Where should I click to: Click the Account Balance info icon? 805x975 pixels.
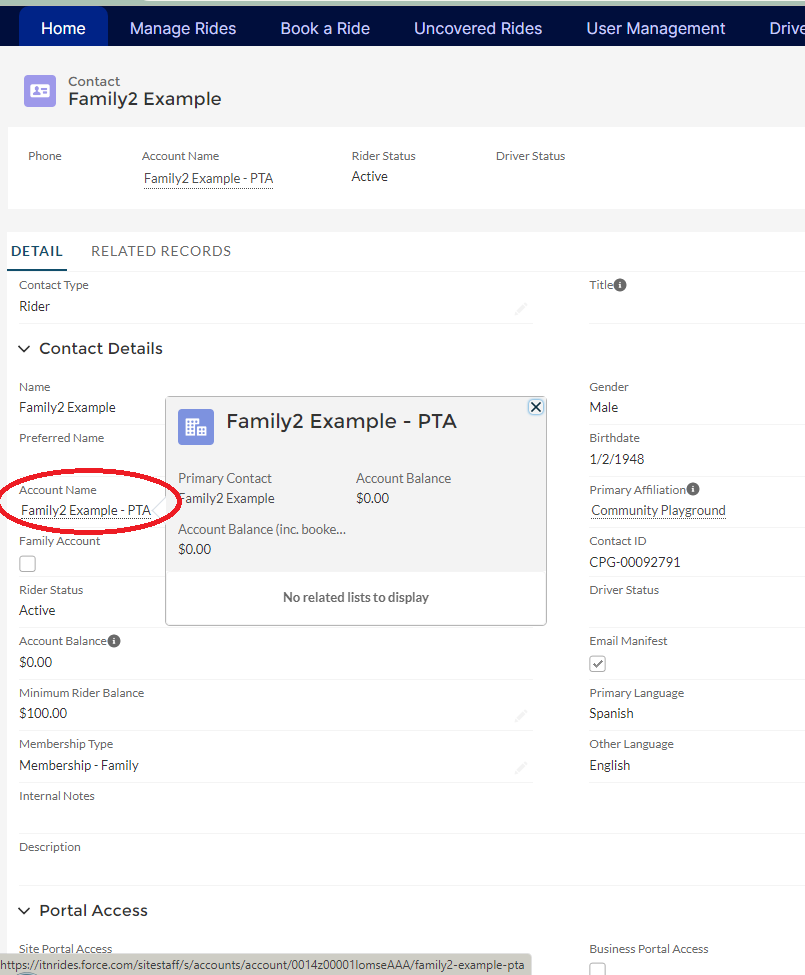(114, 641)
